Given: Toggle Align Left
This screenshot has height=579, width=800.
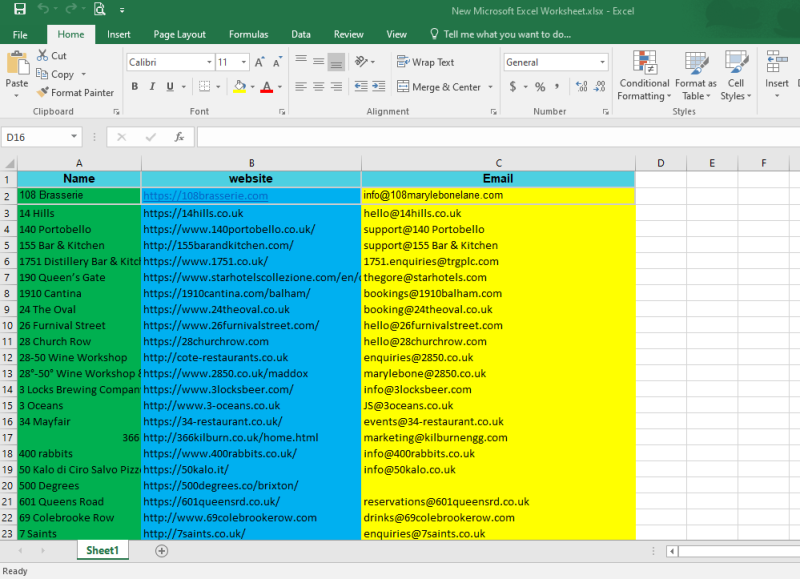Looking at the screenshot, I should [x=301, y=86].
